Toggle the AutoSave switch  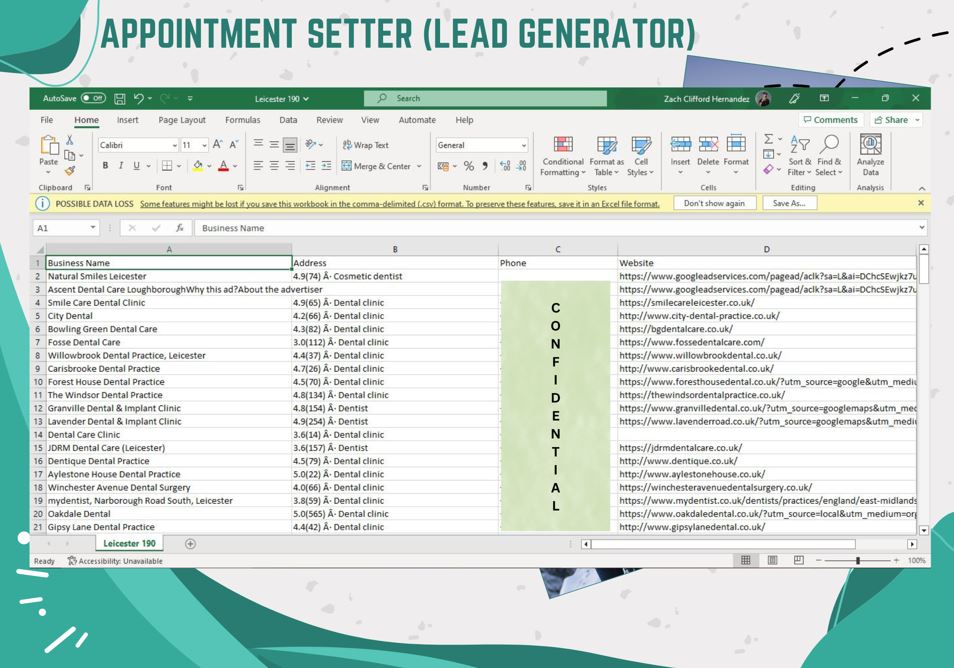(x=93, y=98)
